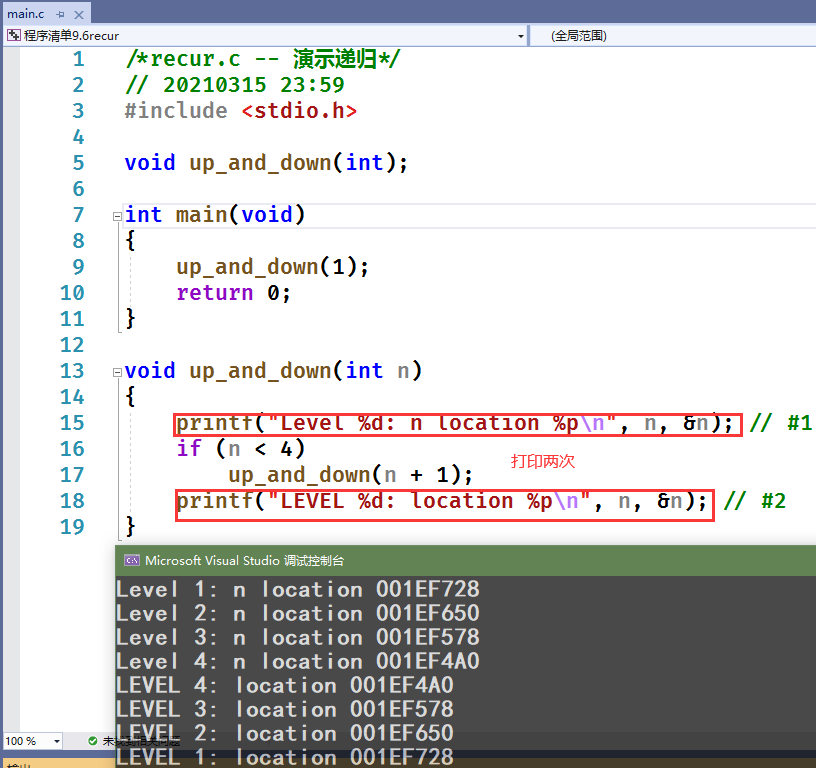Click line number 13 in the gutter
The image size is (816, 768).
[72, 371]
